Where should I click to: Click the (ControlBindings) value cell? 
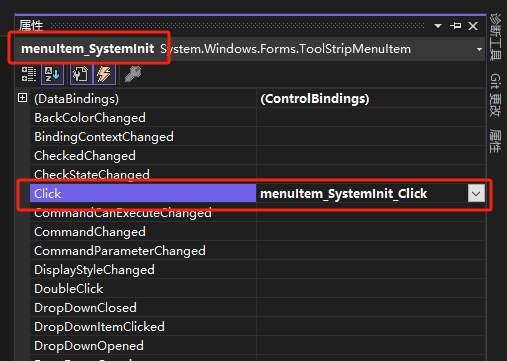371,98
